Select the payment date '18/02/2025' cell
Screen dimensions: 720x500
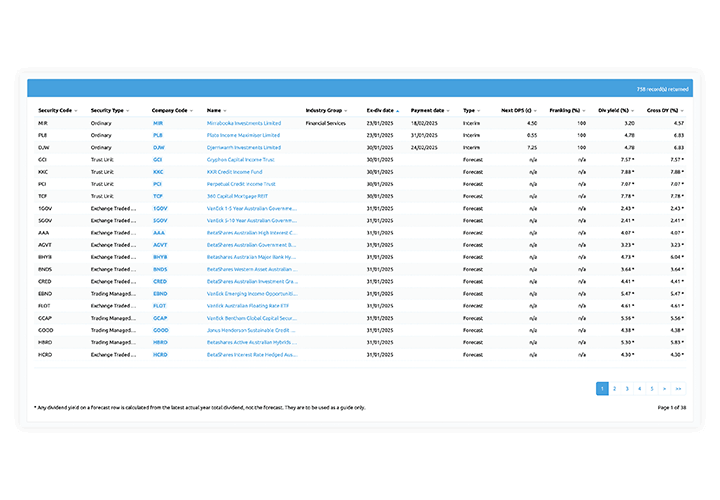point(424,124)
